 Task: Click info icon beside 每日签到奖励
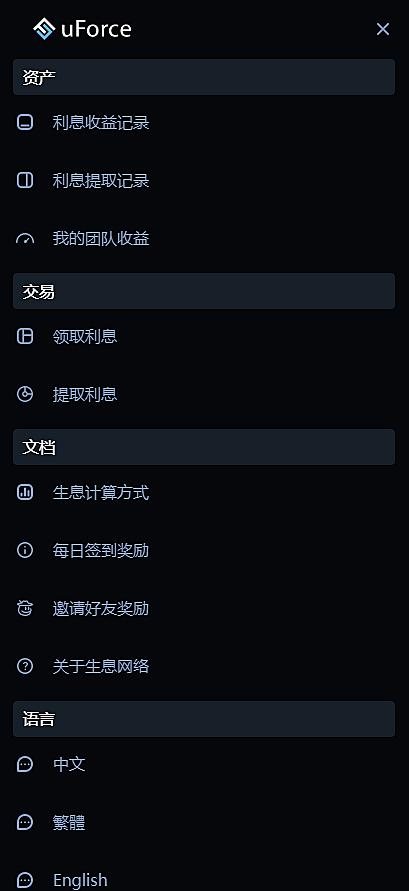click(25, 550)
